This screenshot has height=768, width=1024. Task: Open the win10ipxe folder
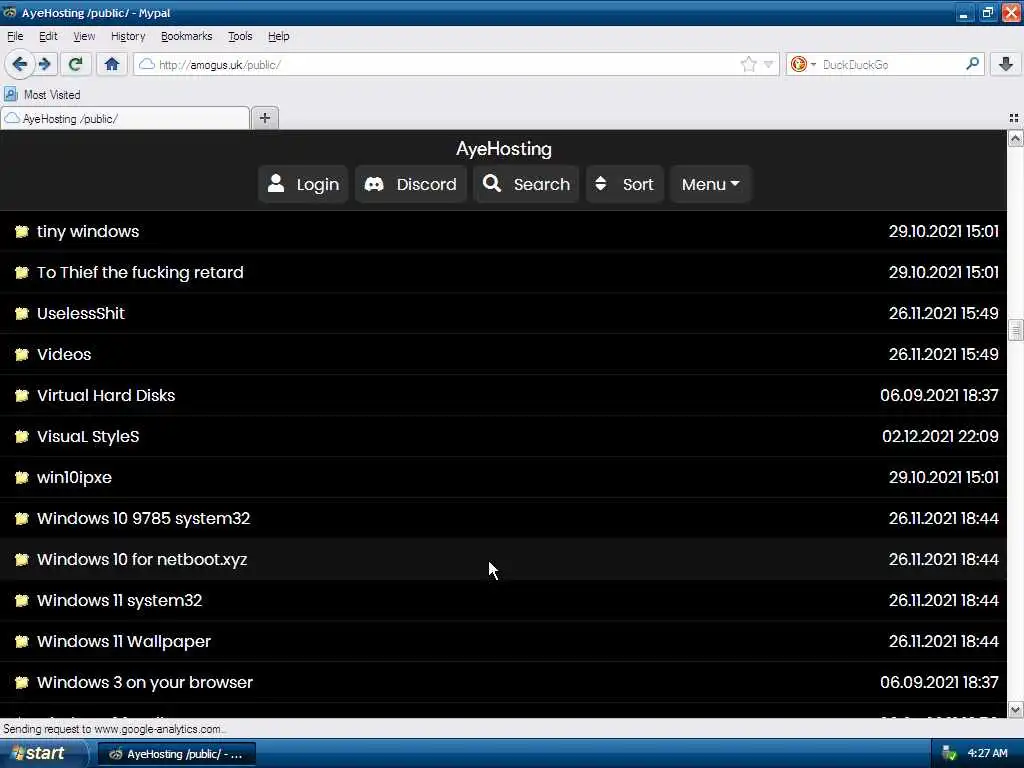(x=74, y=477)
